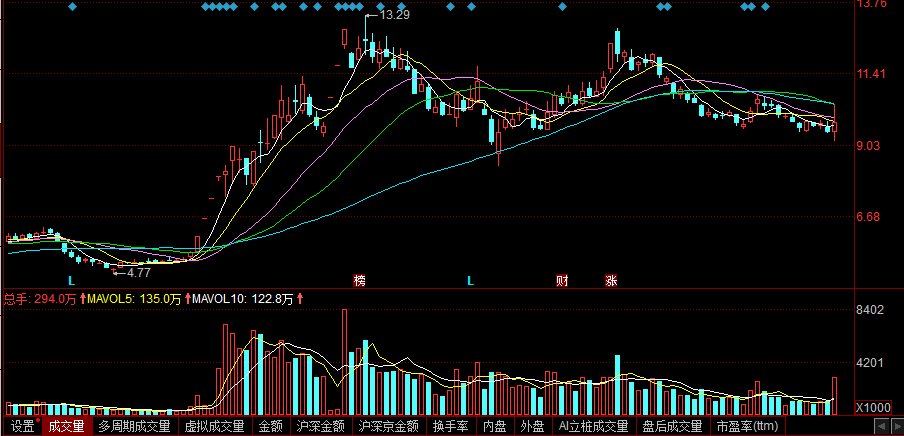Click the last red volume bar on the right

pyautogui.click(x=834, y=396)
